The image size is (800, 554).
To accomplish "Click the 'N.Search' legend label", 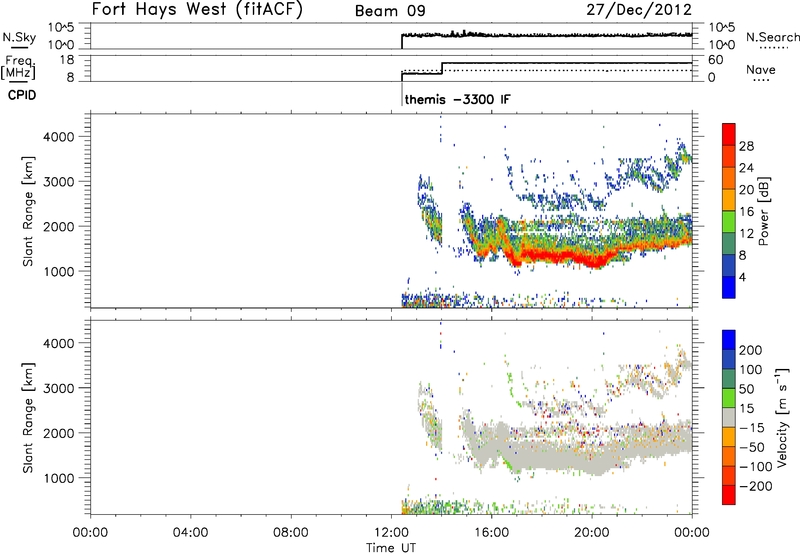I will (772, 37).
